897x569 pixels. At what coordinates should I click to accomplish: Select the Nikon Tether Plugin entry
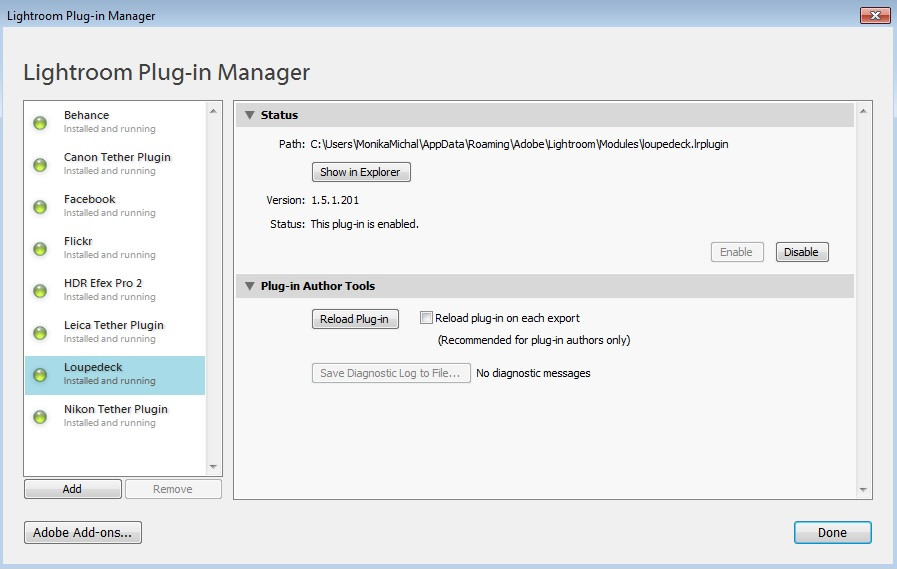(x=115, y=416)
